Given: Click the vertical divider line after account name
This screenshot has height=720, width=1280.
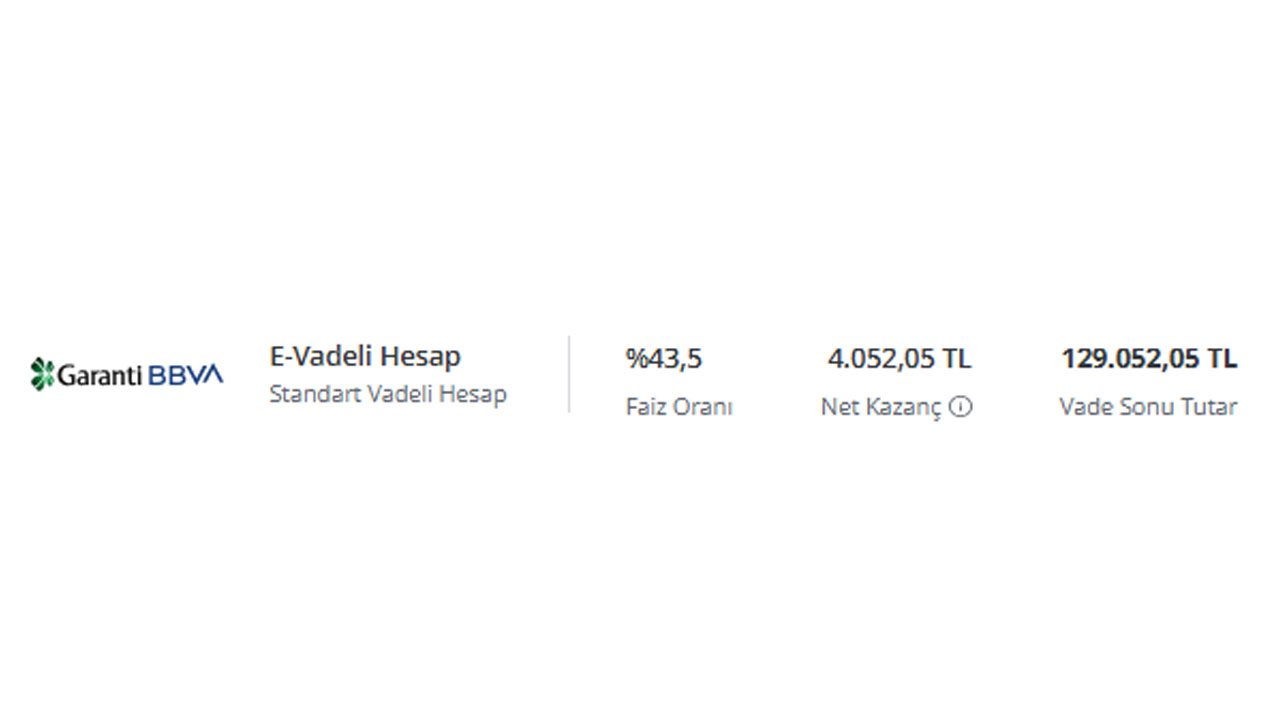Looking at the screenshot, I should tap(569, 374).
